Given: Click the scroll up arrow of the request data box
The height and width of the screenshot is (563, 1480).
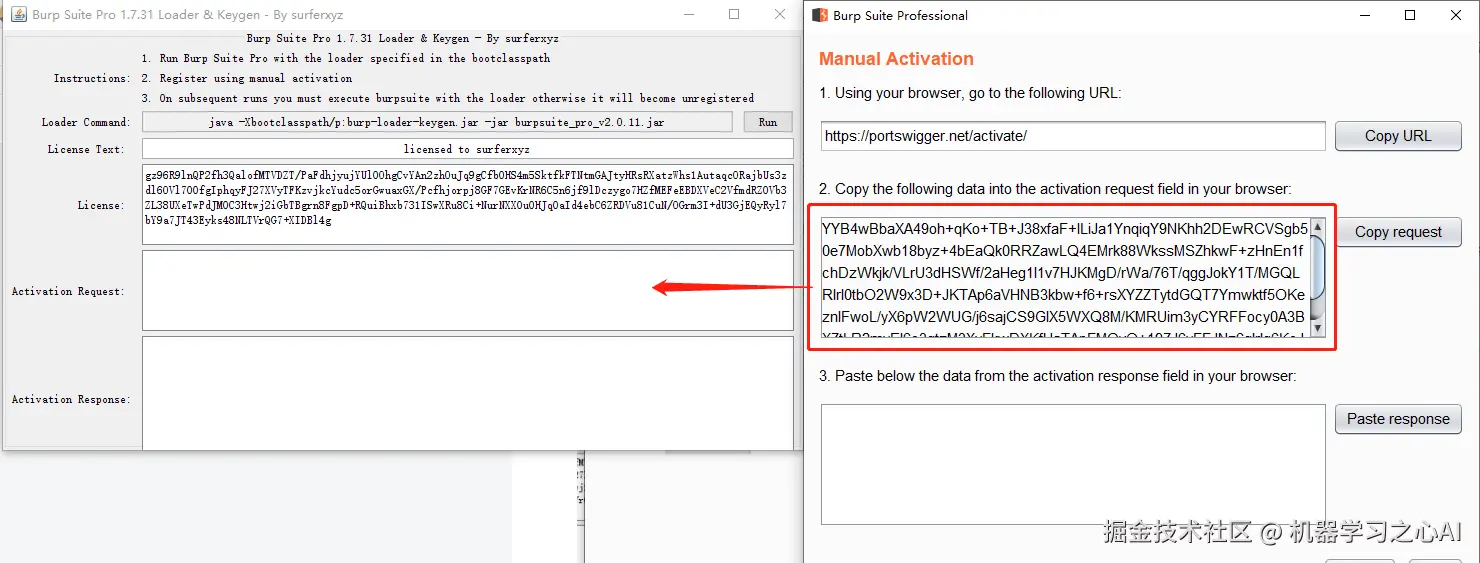Looking at the screenshot, I should coord(1317,227).
